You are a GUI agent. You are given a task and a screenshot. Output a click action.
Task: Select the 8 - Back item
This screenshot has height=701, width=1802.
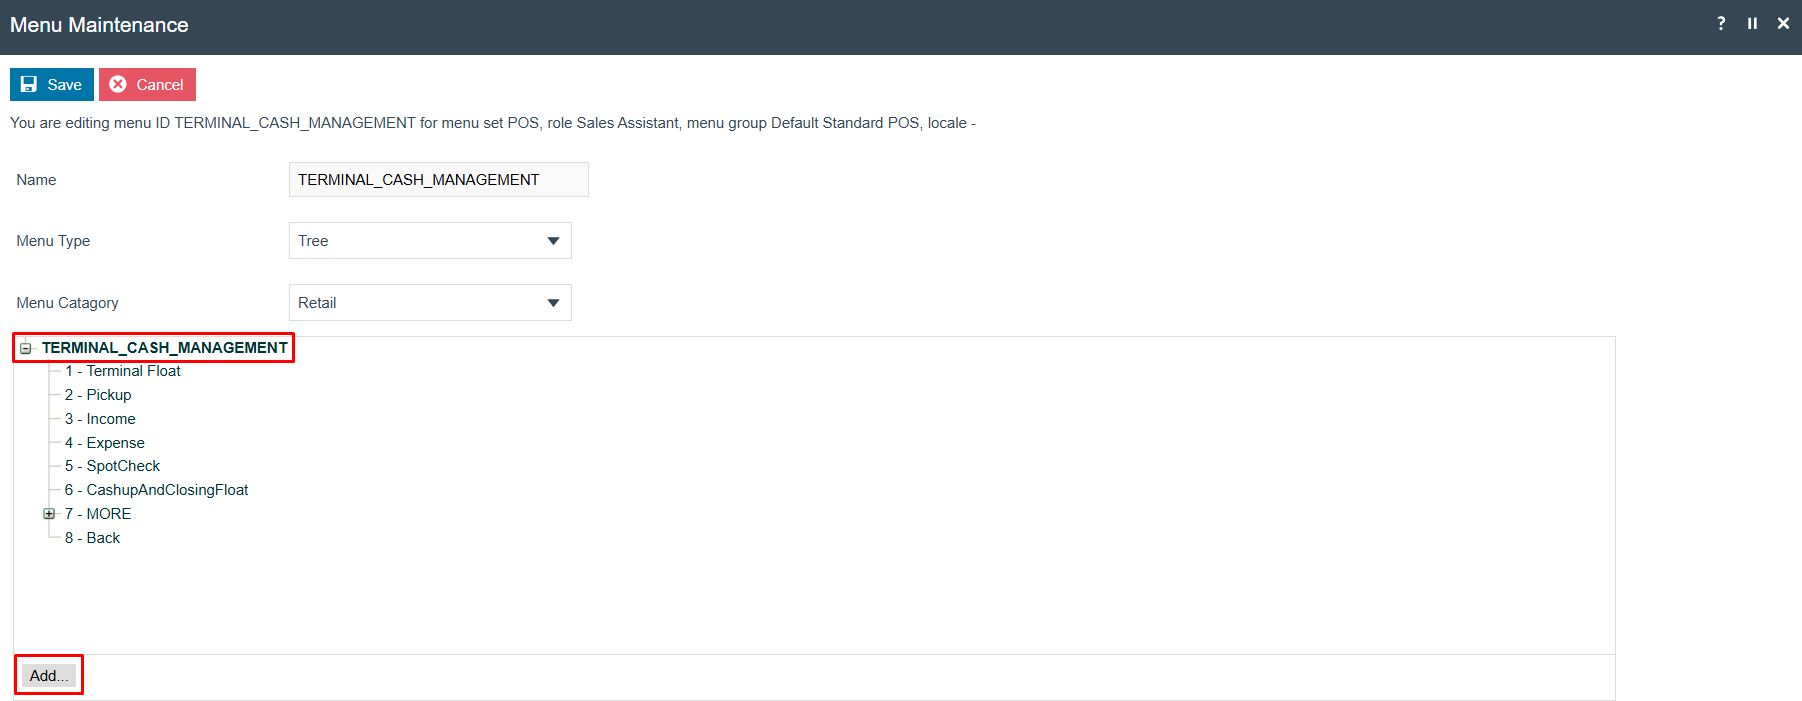coord(92,538)
